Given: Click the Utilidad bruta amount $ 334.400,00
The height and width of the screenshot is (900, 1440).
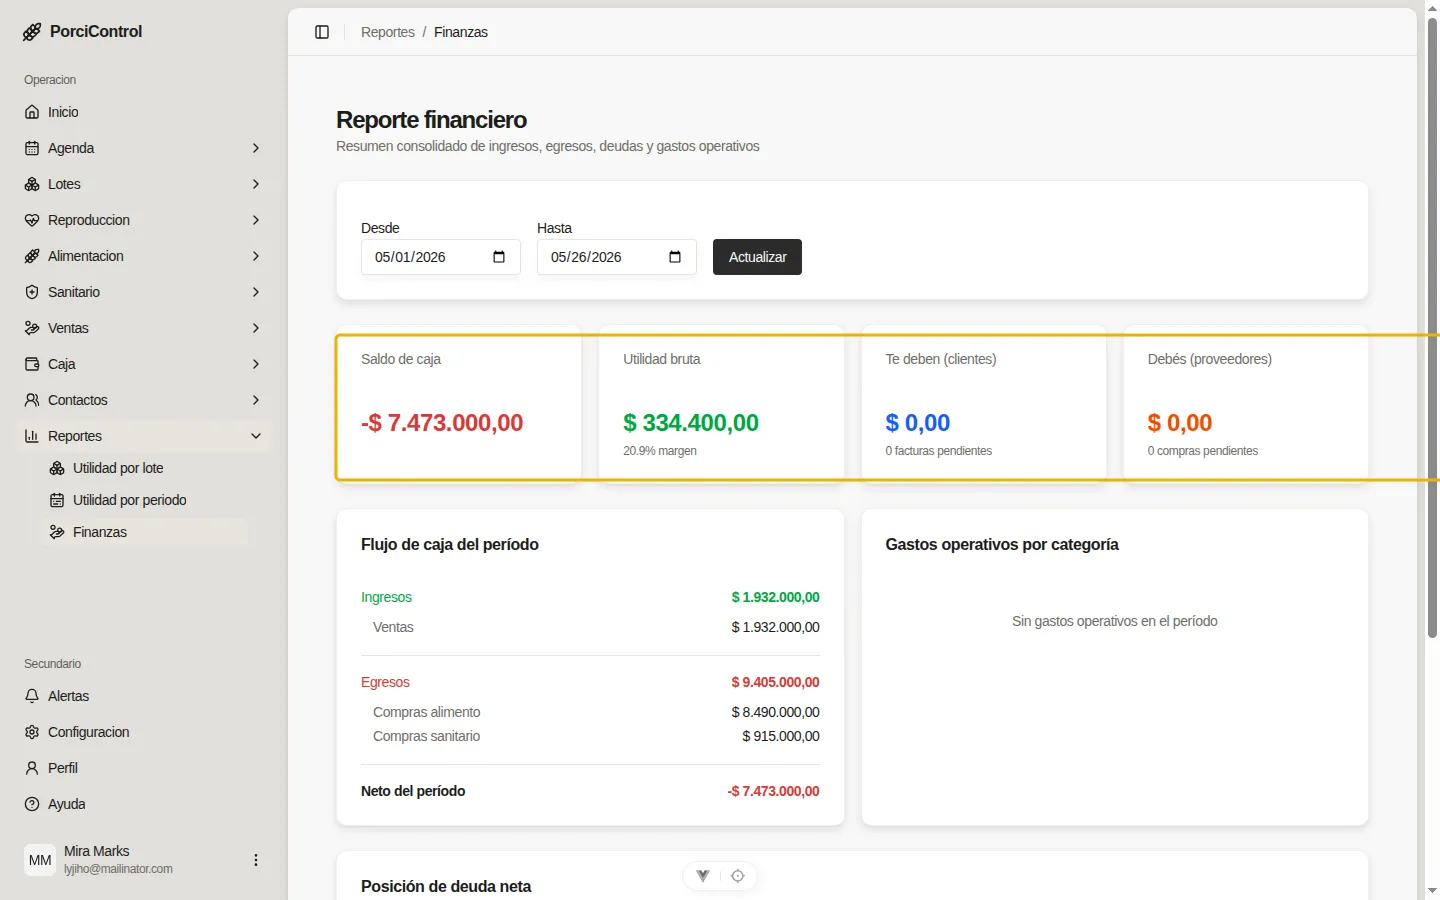Looking at the screenshot, I should click(x=691, y=423).
